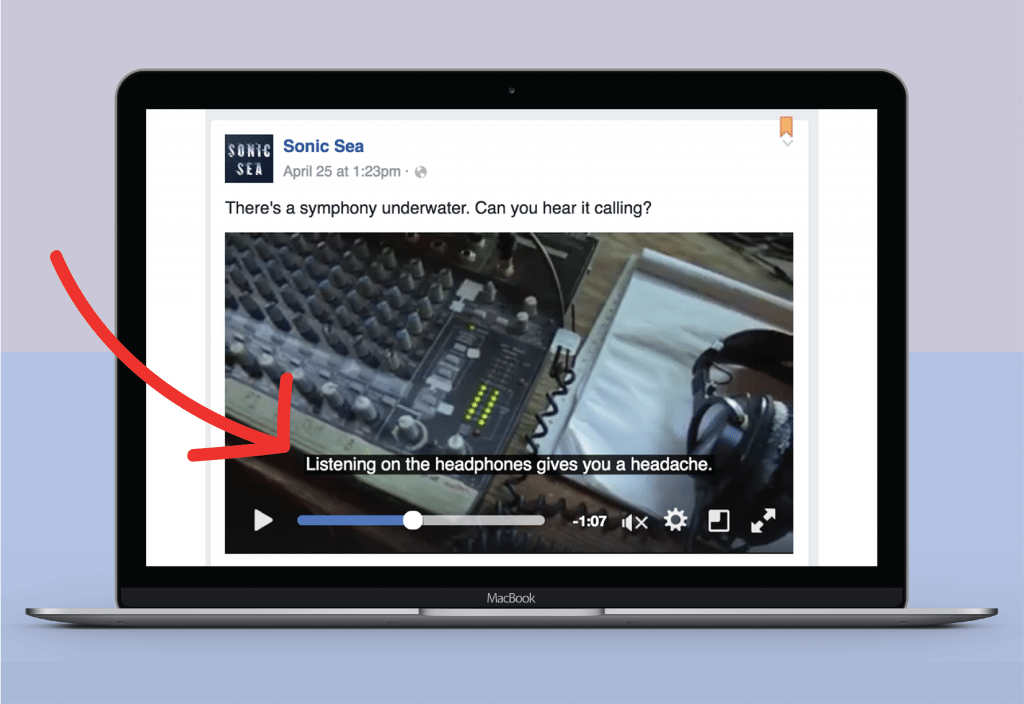Jump ahead on the seek bar
The image size is (1024, 704).
tap(490, 519)
